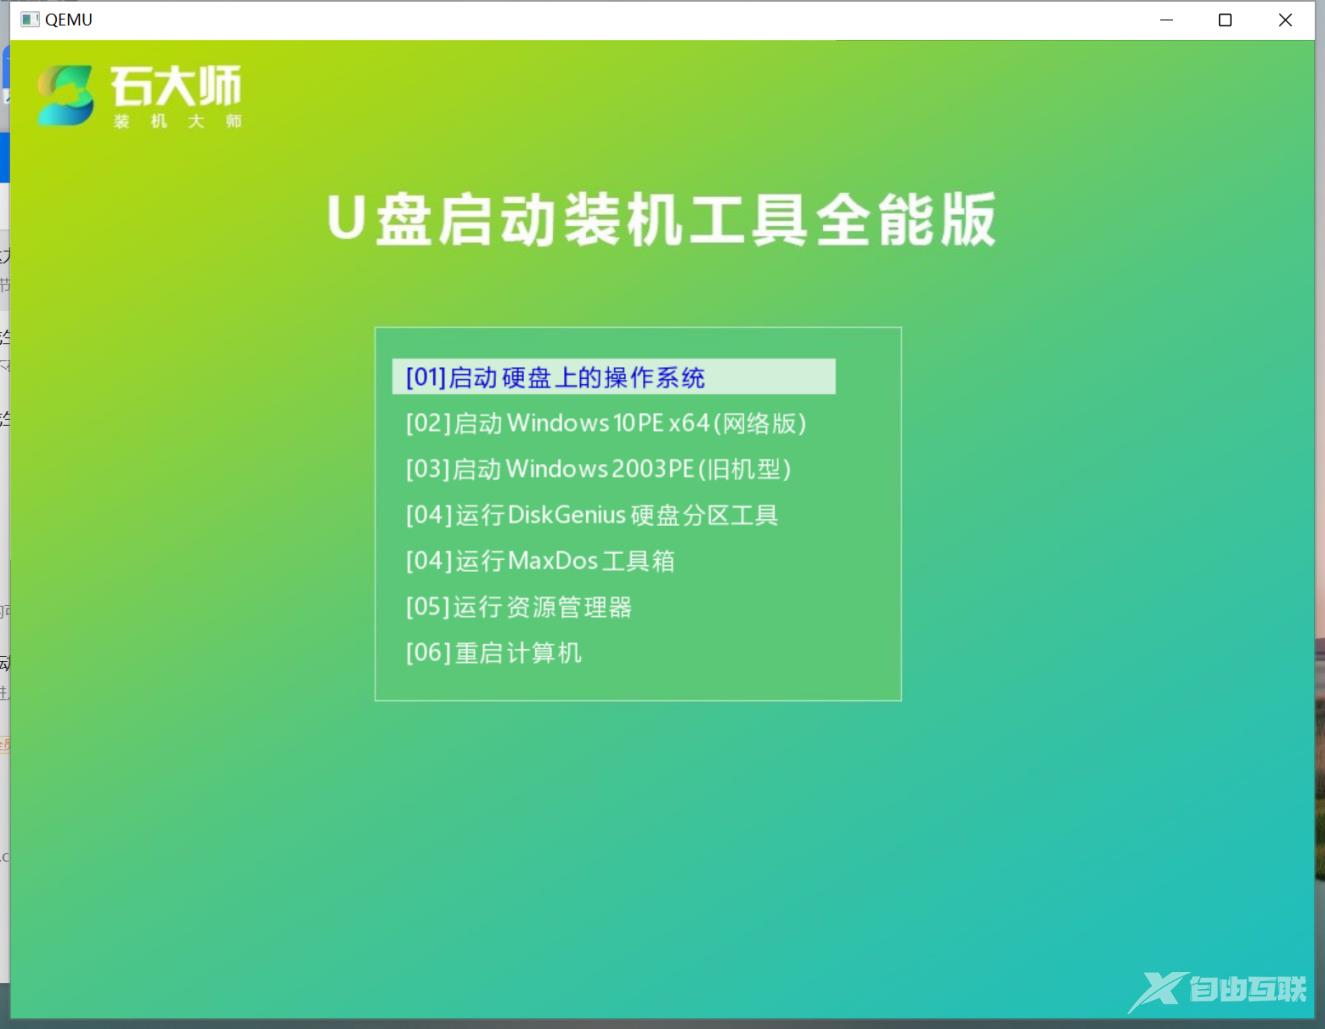The image size is (1325, 1029).
Task: Close the QEMU window
Action: point(1285,19)
